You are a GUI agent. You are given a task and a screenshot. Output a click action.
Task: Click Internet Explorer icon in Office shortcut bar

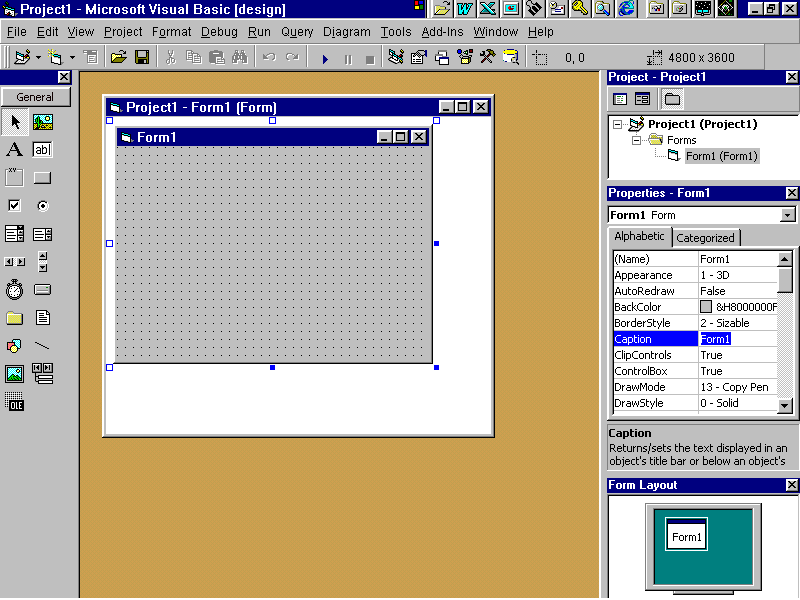(x=627, y=8)
